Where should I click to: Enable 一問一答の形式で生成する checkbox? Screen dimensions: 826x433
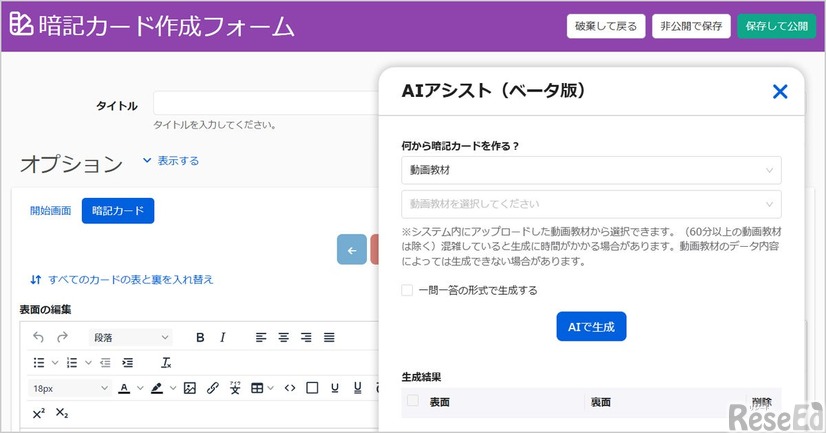click(407, 290)
